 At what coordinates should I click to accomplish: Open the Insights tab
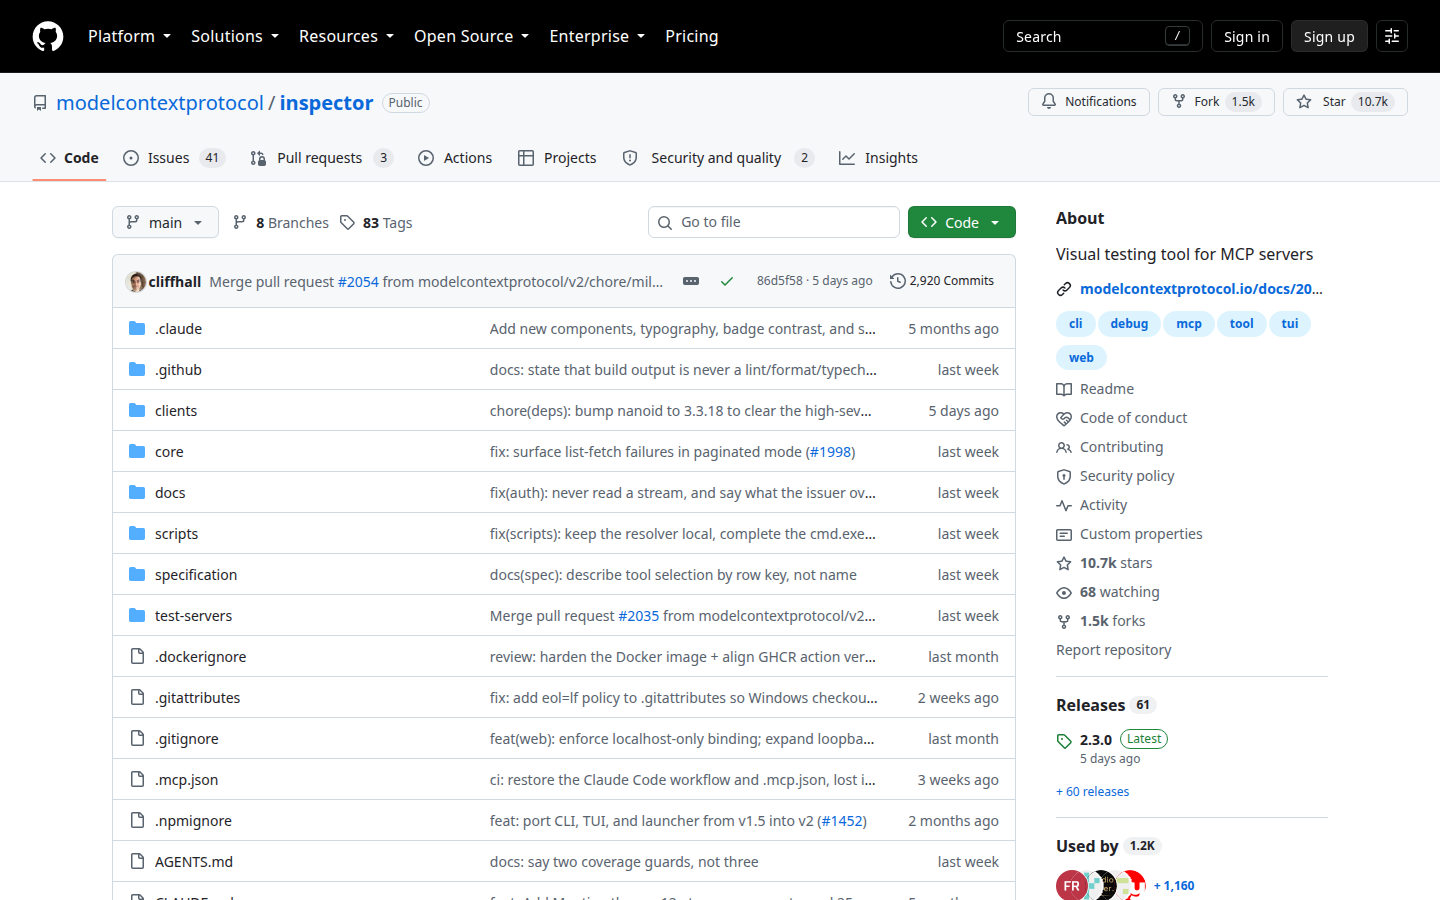[x=878, y=158]
